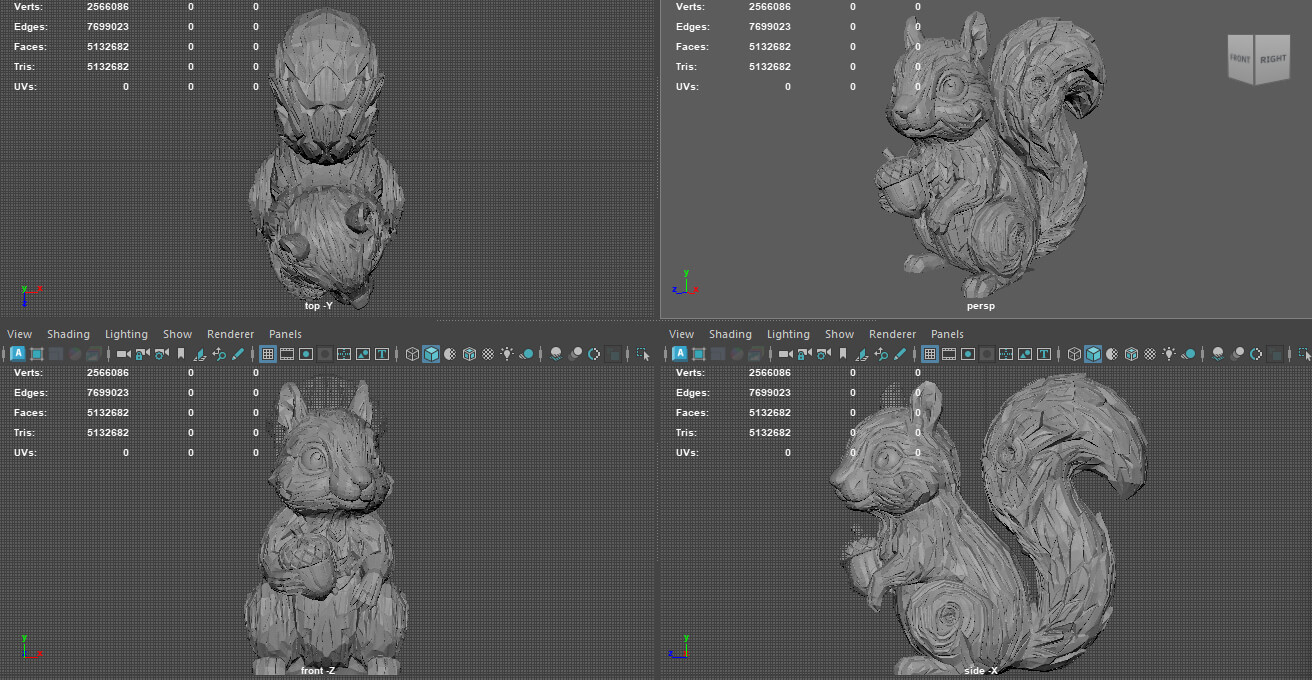Open Show menu in side panel
Viewport: 1312px width, 680px height.
point(839,334)
